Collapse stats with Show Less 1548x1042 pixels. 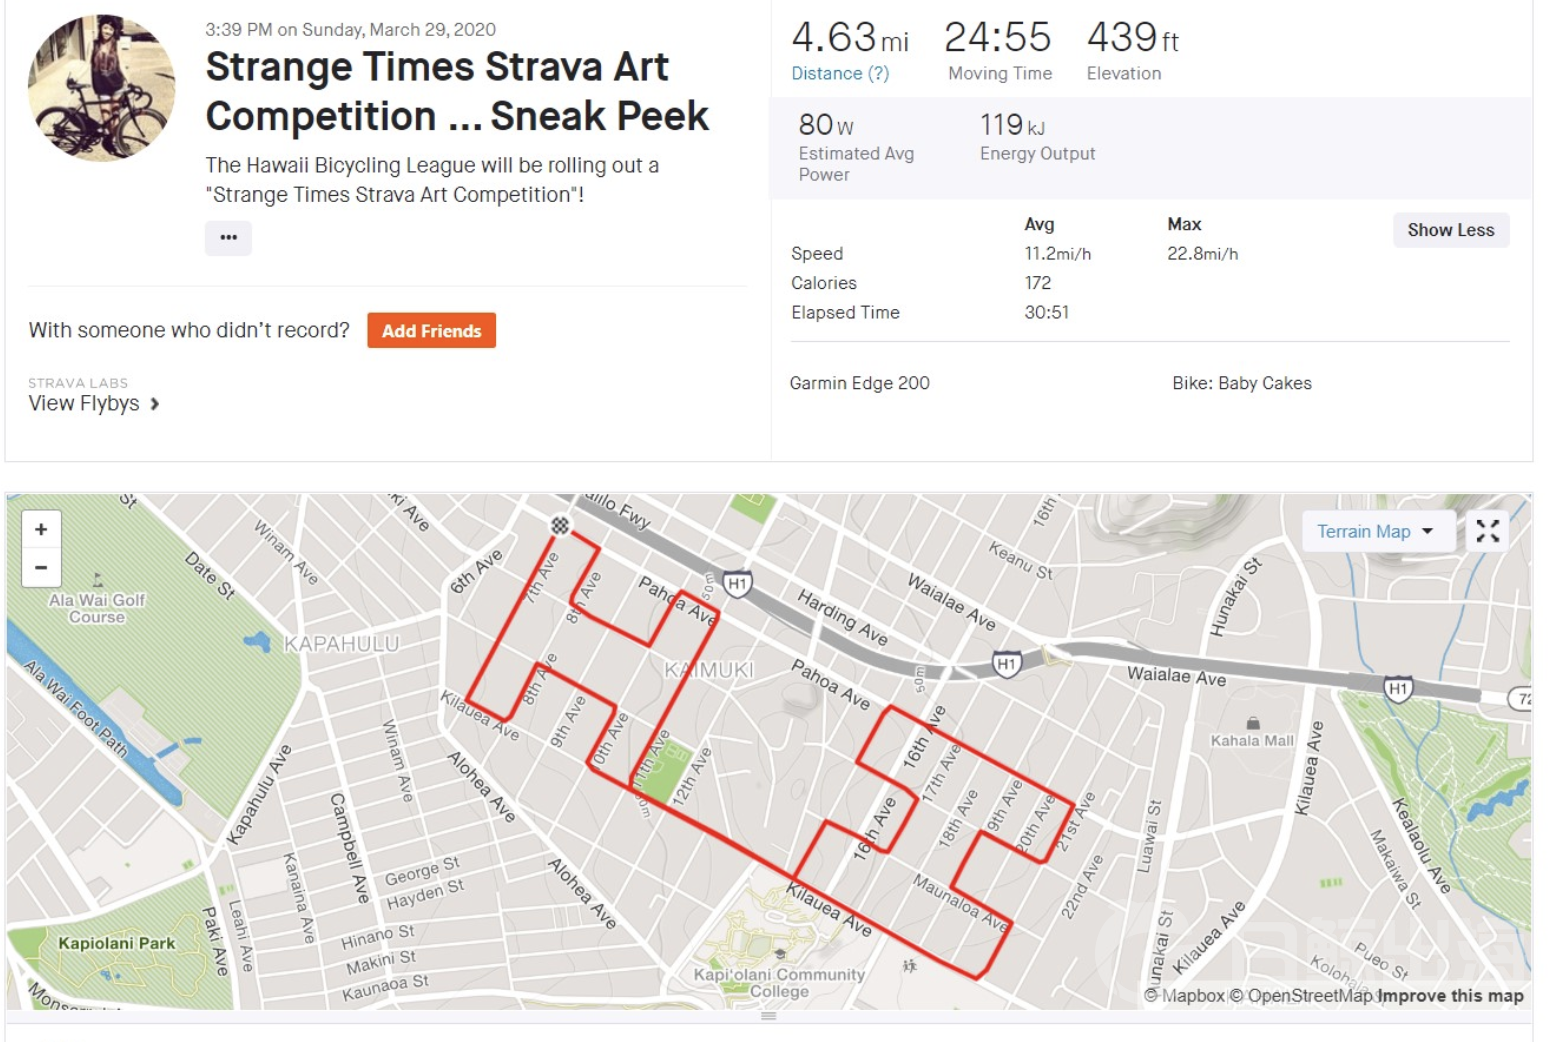point(1450,230)
